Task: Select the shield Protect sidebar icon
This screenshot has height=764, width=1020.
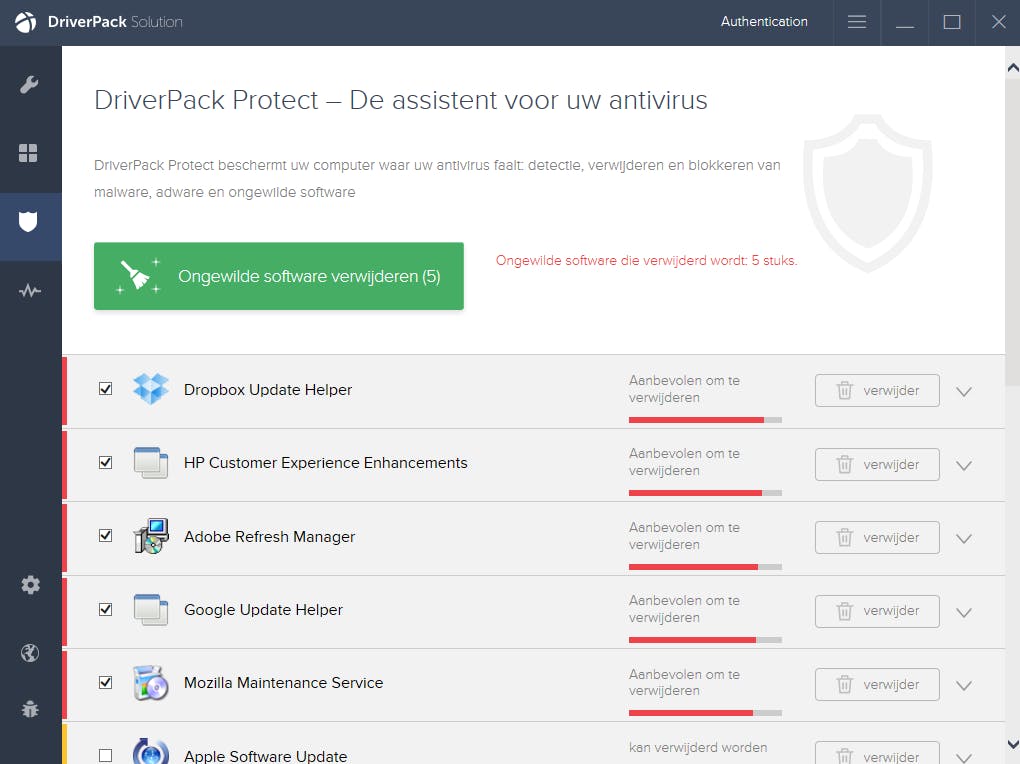Action: pyautogui.click(x=29, y=222)
